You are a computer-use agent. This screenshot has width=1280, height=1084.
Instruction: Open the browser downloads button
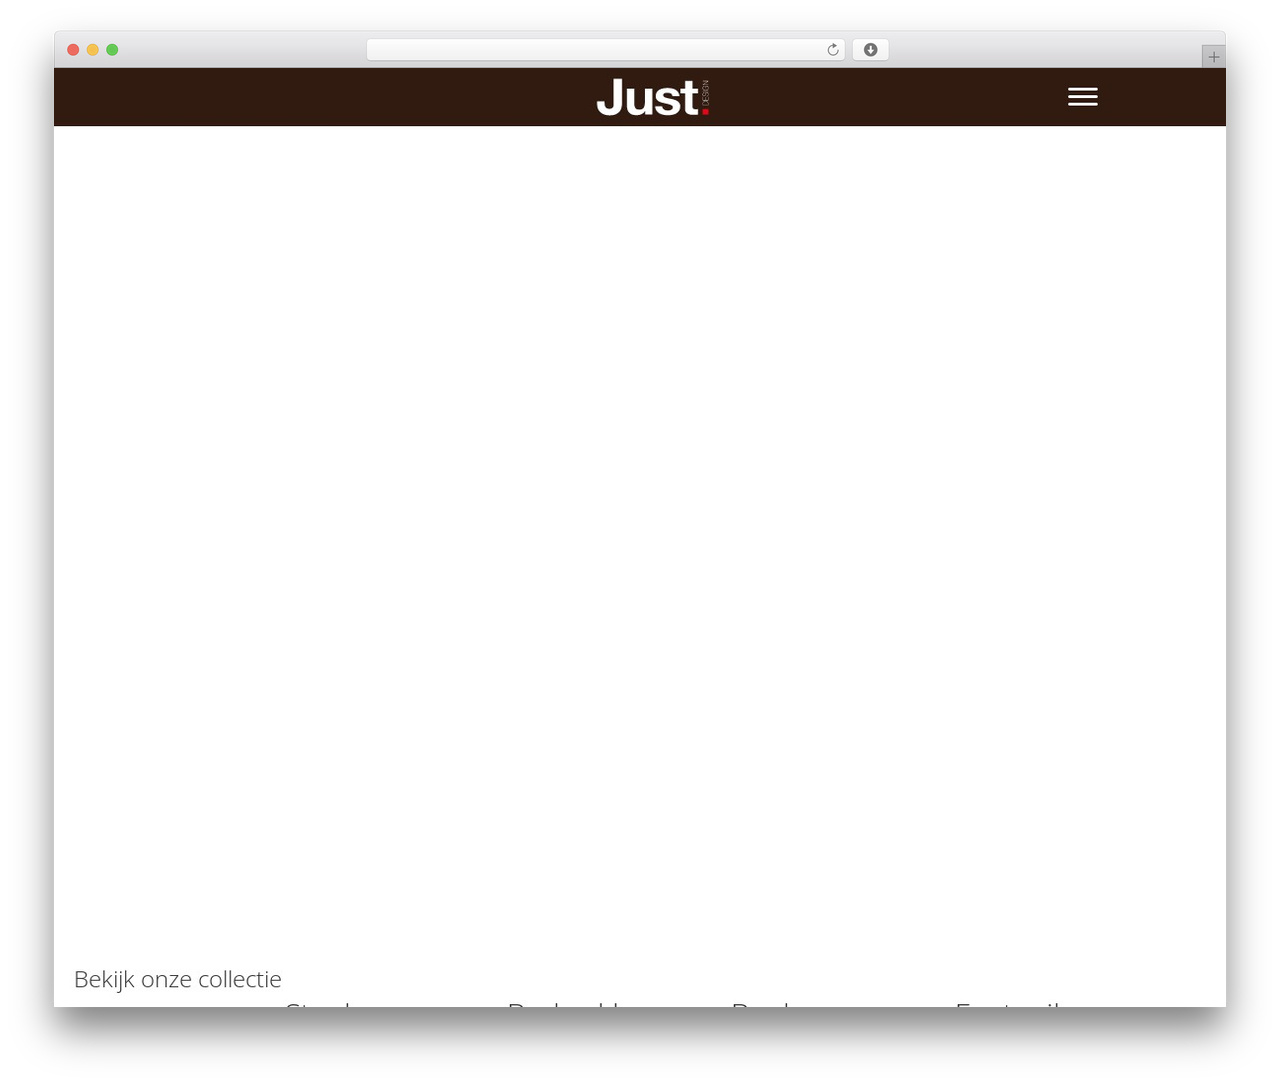(x=870, y=50)
